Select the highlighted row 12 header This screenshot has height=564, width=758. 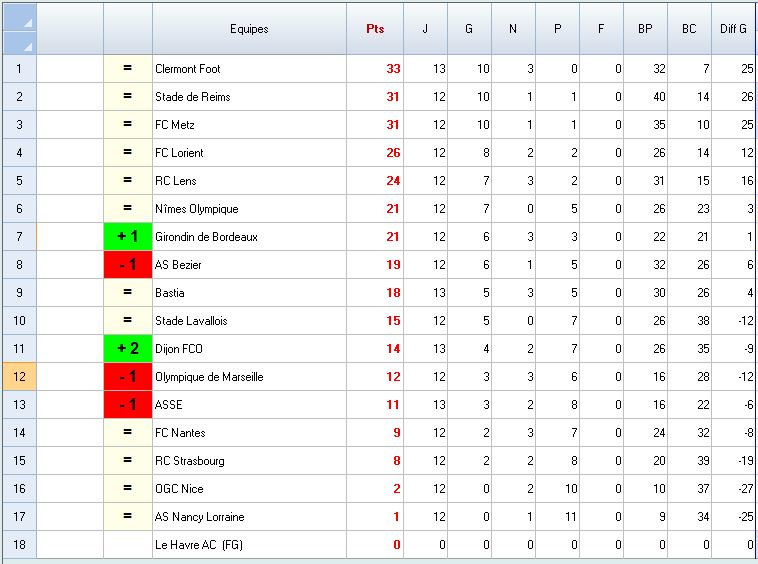[x=18, y=377]
